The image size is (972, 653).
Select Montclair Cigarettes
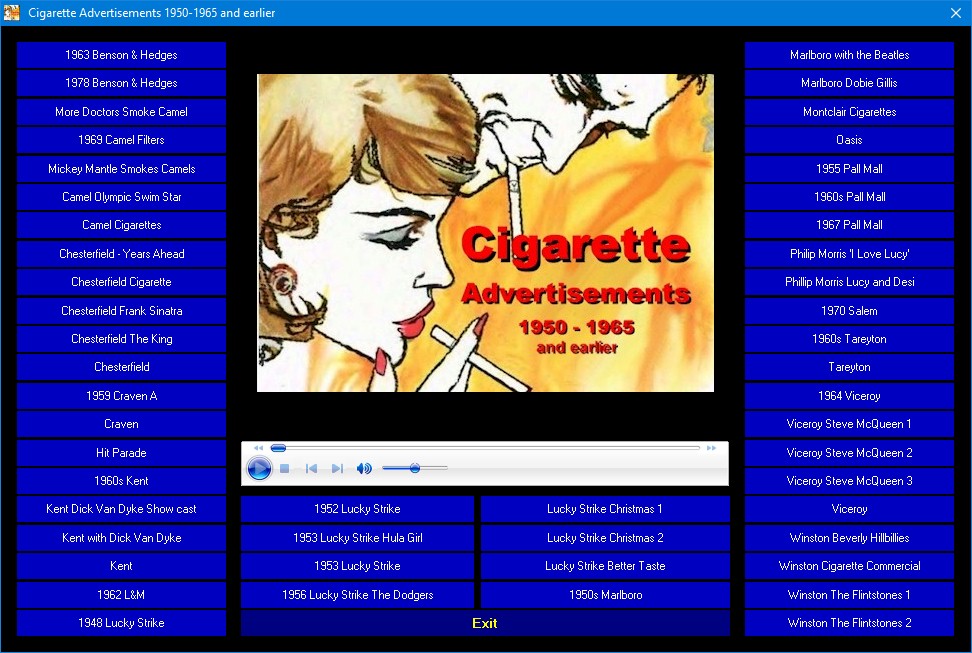tap(849, 112)
